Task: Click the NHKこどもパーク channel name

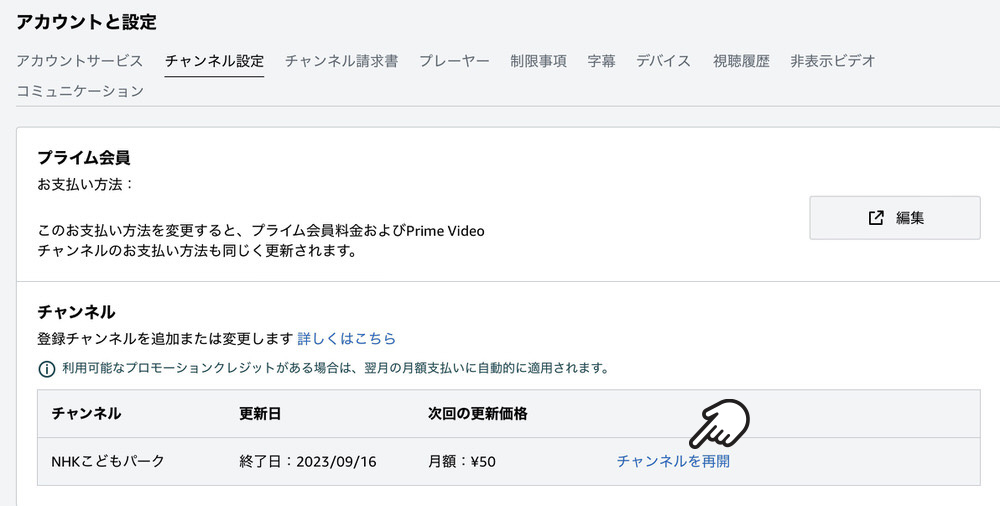Action: click(108, 461)
